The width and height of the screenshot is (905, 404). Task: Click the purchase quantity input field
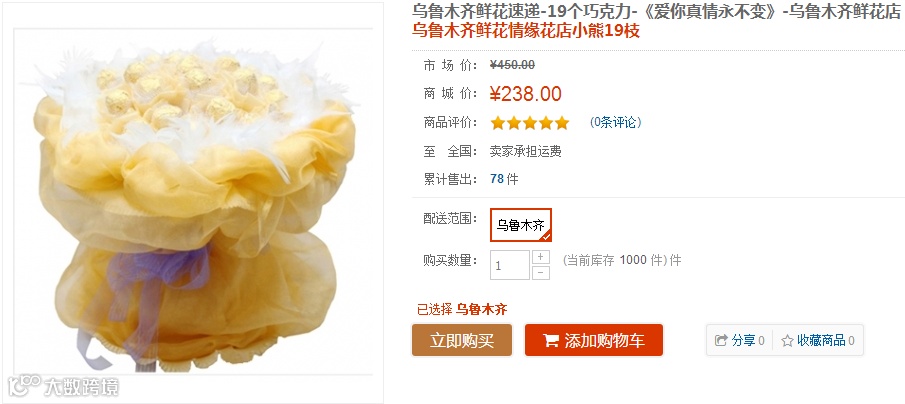[x=510, y=265]
